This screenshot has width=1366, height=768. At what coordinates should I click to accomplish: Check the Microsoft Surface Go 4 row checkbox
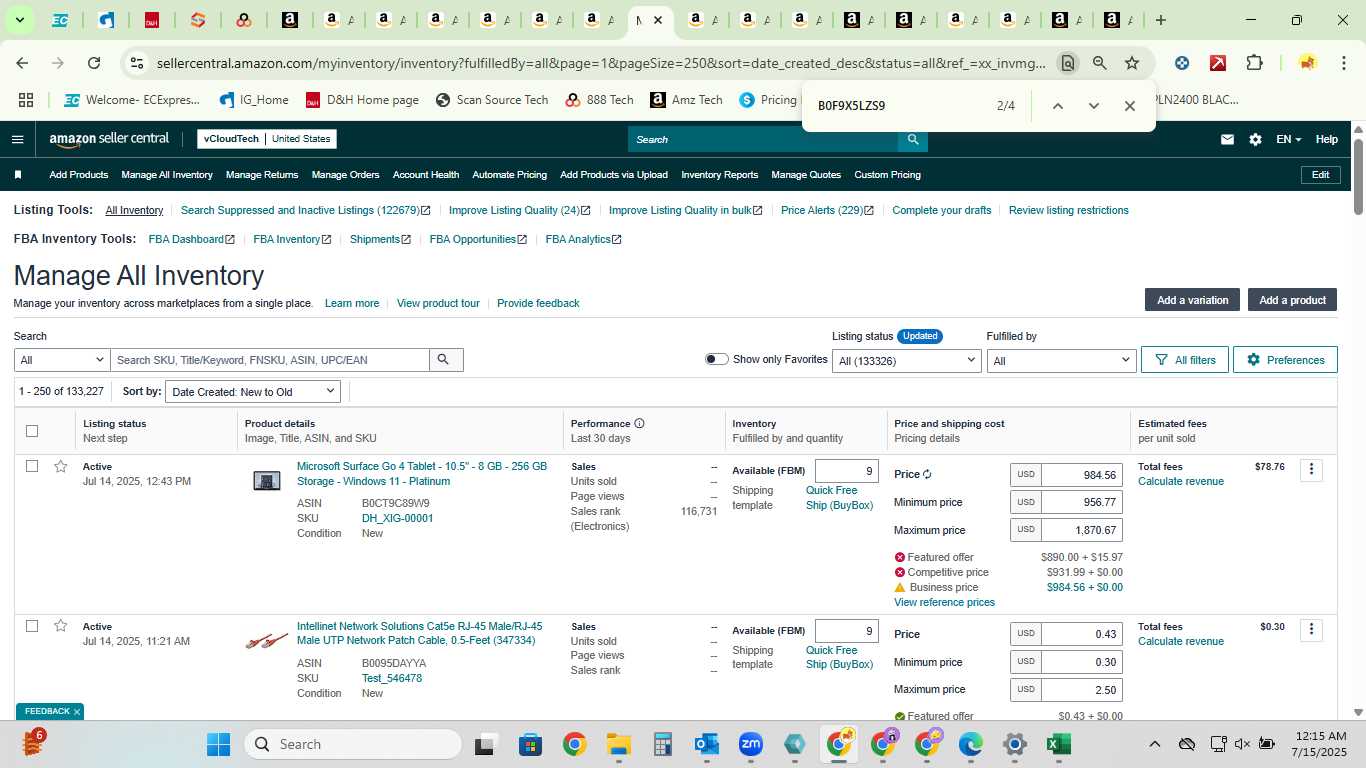pyautogui.click(x=32, y=466)
